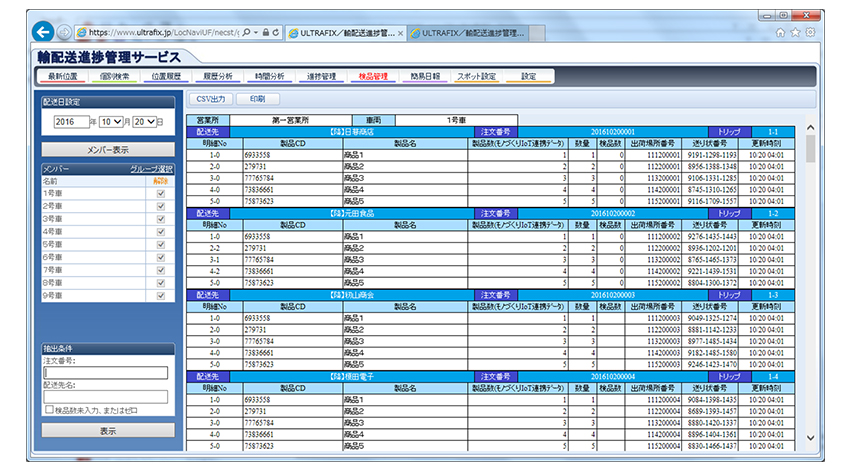Open the month dropdown showing 10

[x=110, y=121]
